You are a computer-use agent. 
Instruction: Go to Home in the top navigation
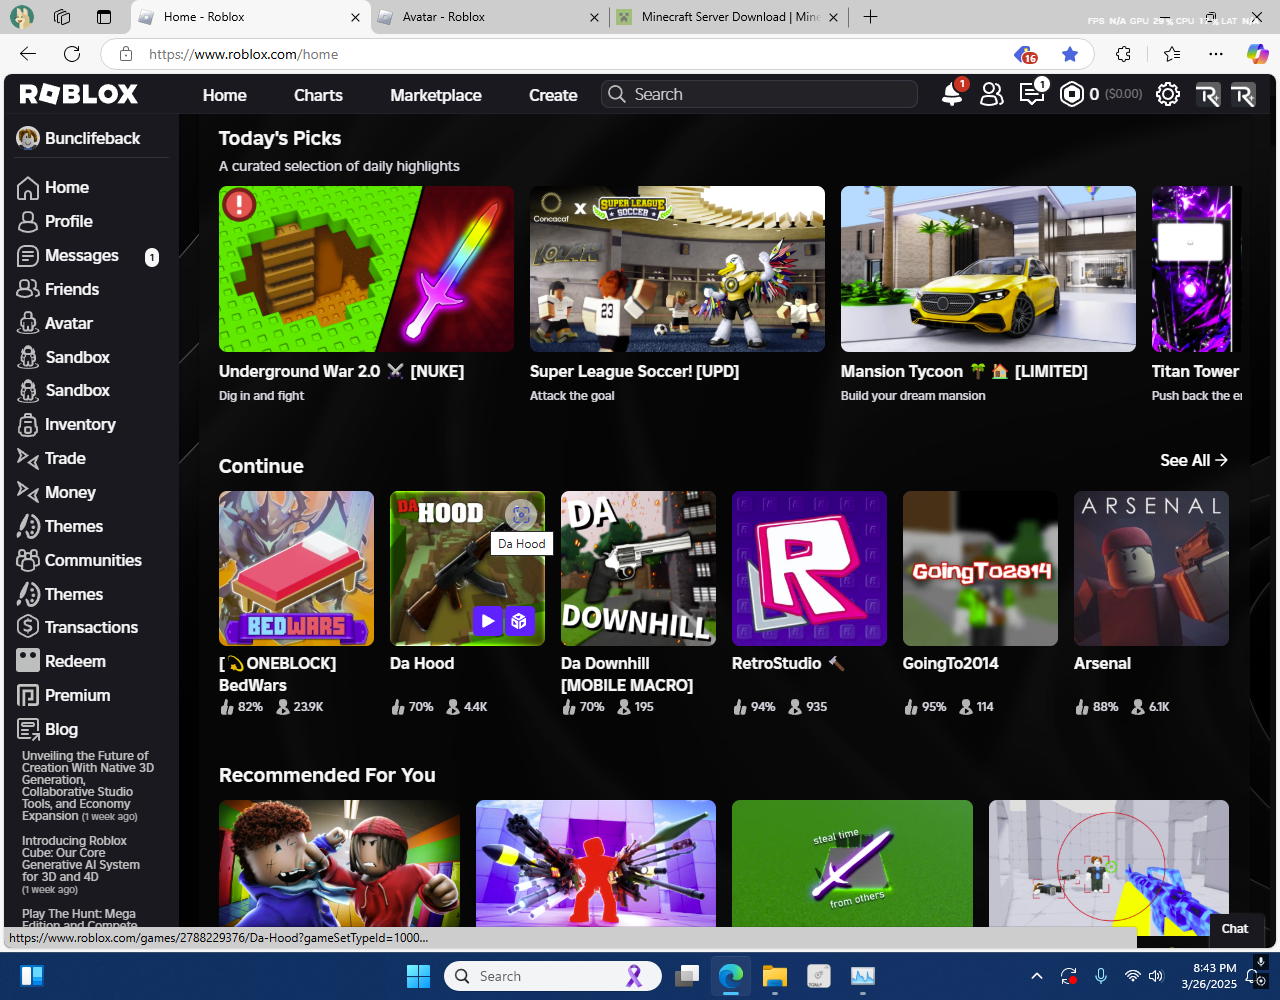click(225, 95)
